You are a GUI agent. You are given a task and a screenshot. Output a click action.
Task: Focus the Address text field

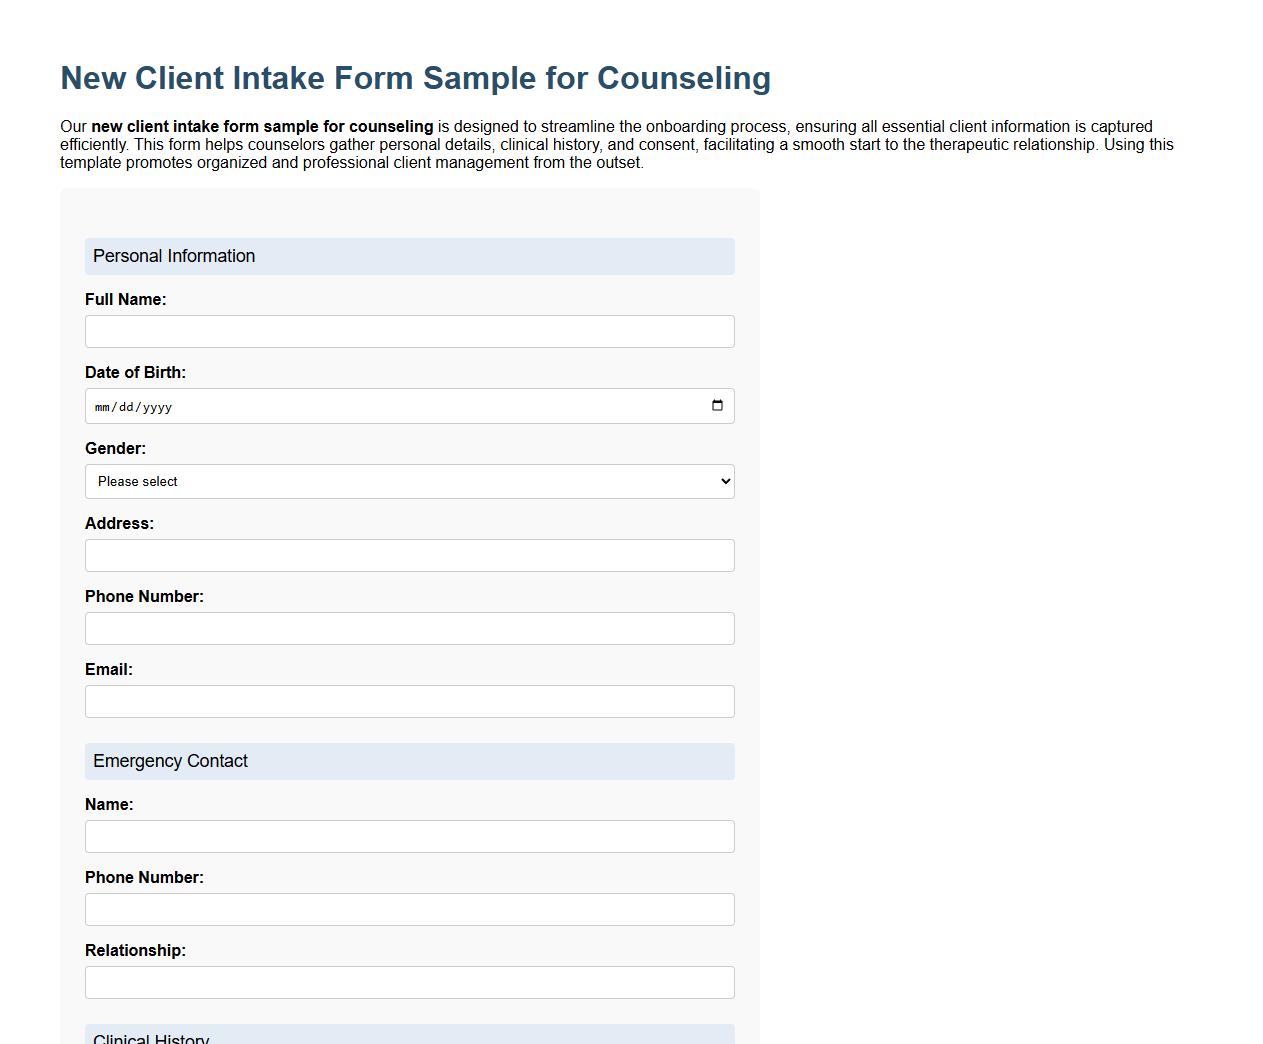pos(410,555)
